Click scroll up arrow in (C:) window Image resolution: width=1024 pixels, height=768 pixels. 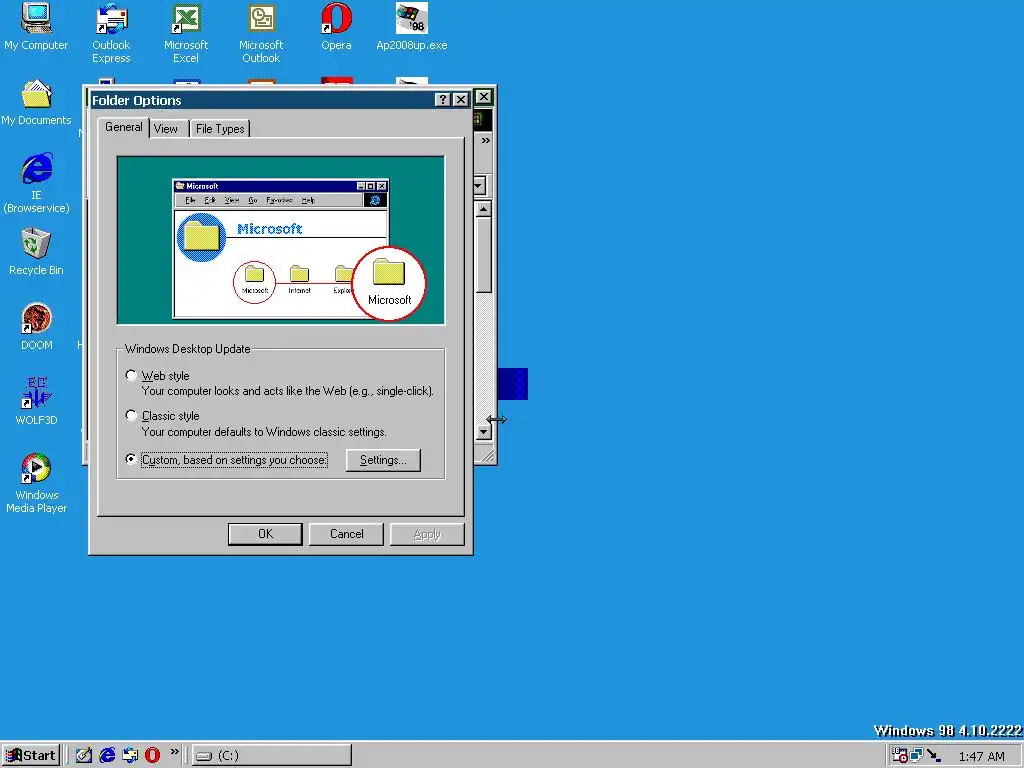click(x=483, y=210)
